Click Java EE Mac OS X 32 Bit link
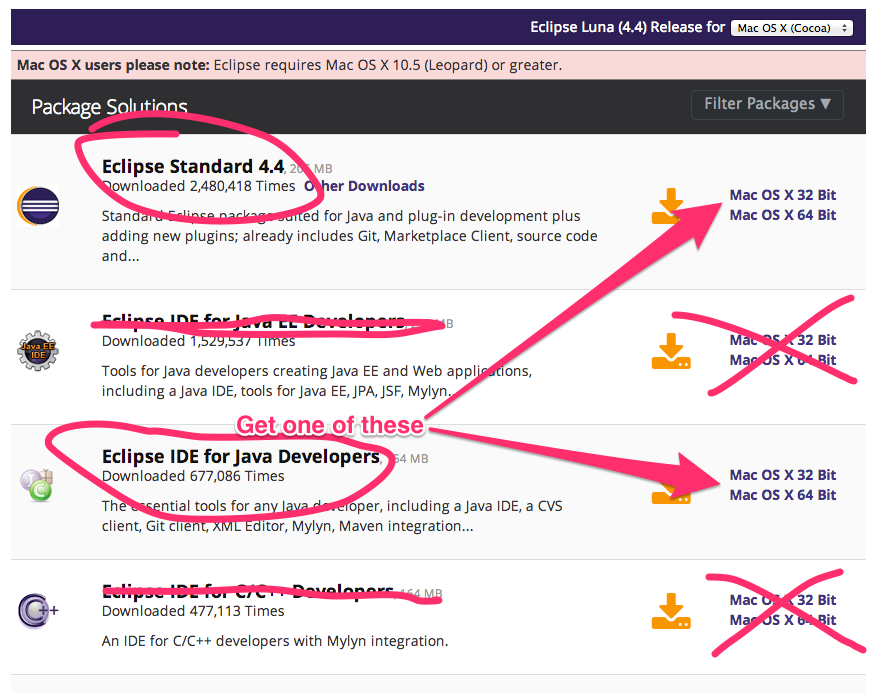876x693 pixels. click(782, 340)
